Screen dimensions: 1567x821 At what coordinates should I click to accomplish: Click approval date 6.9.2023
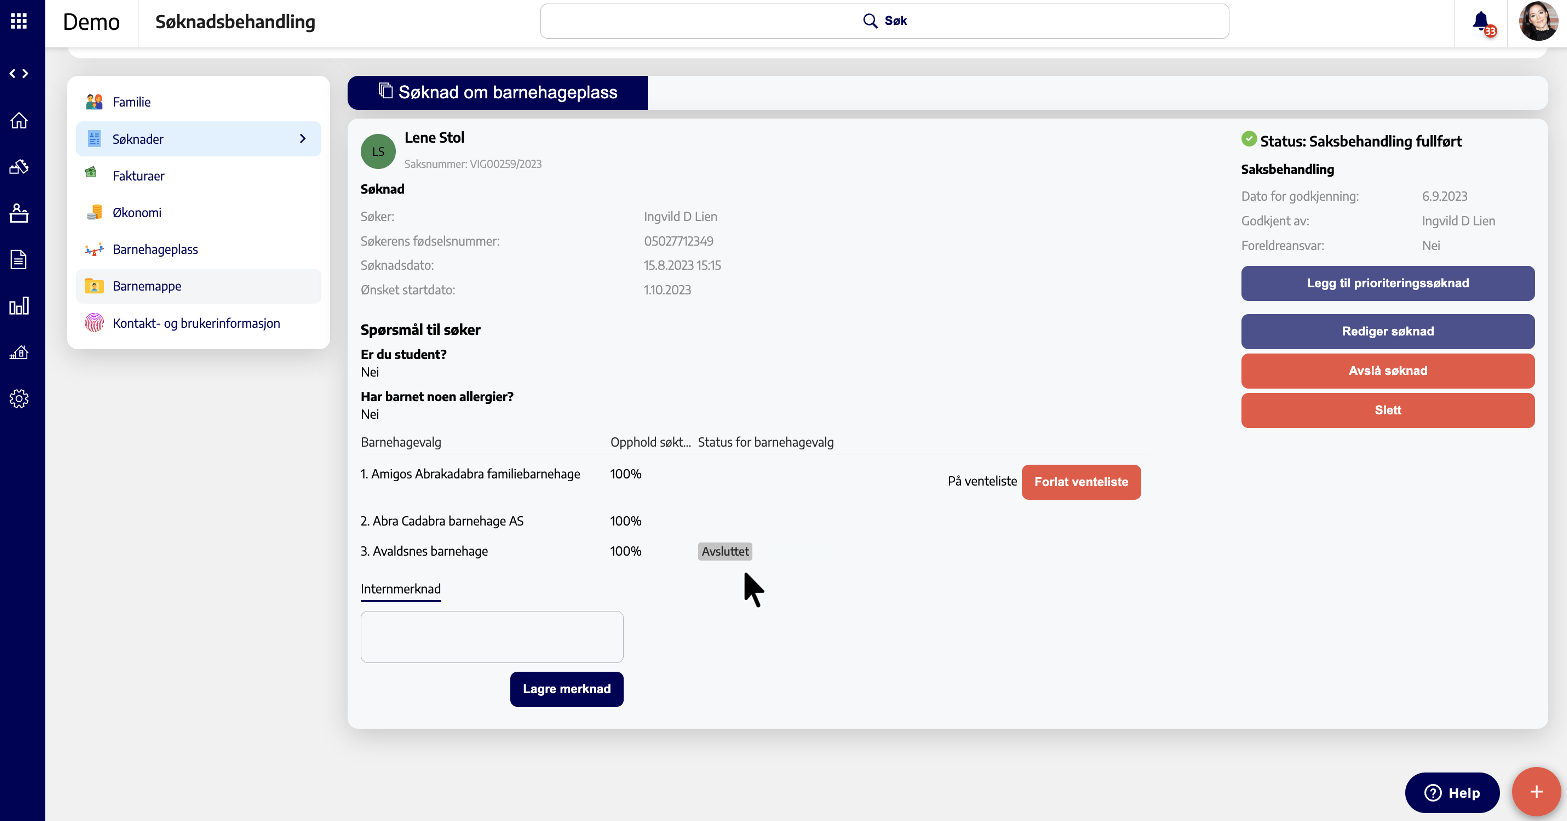tap(1445, 197)
